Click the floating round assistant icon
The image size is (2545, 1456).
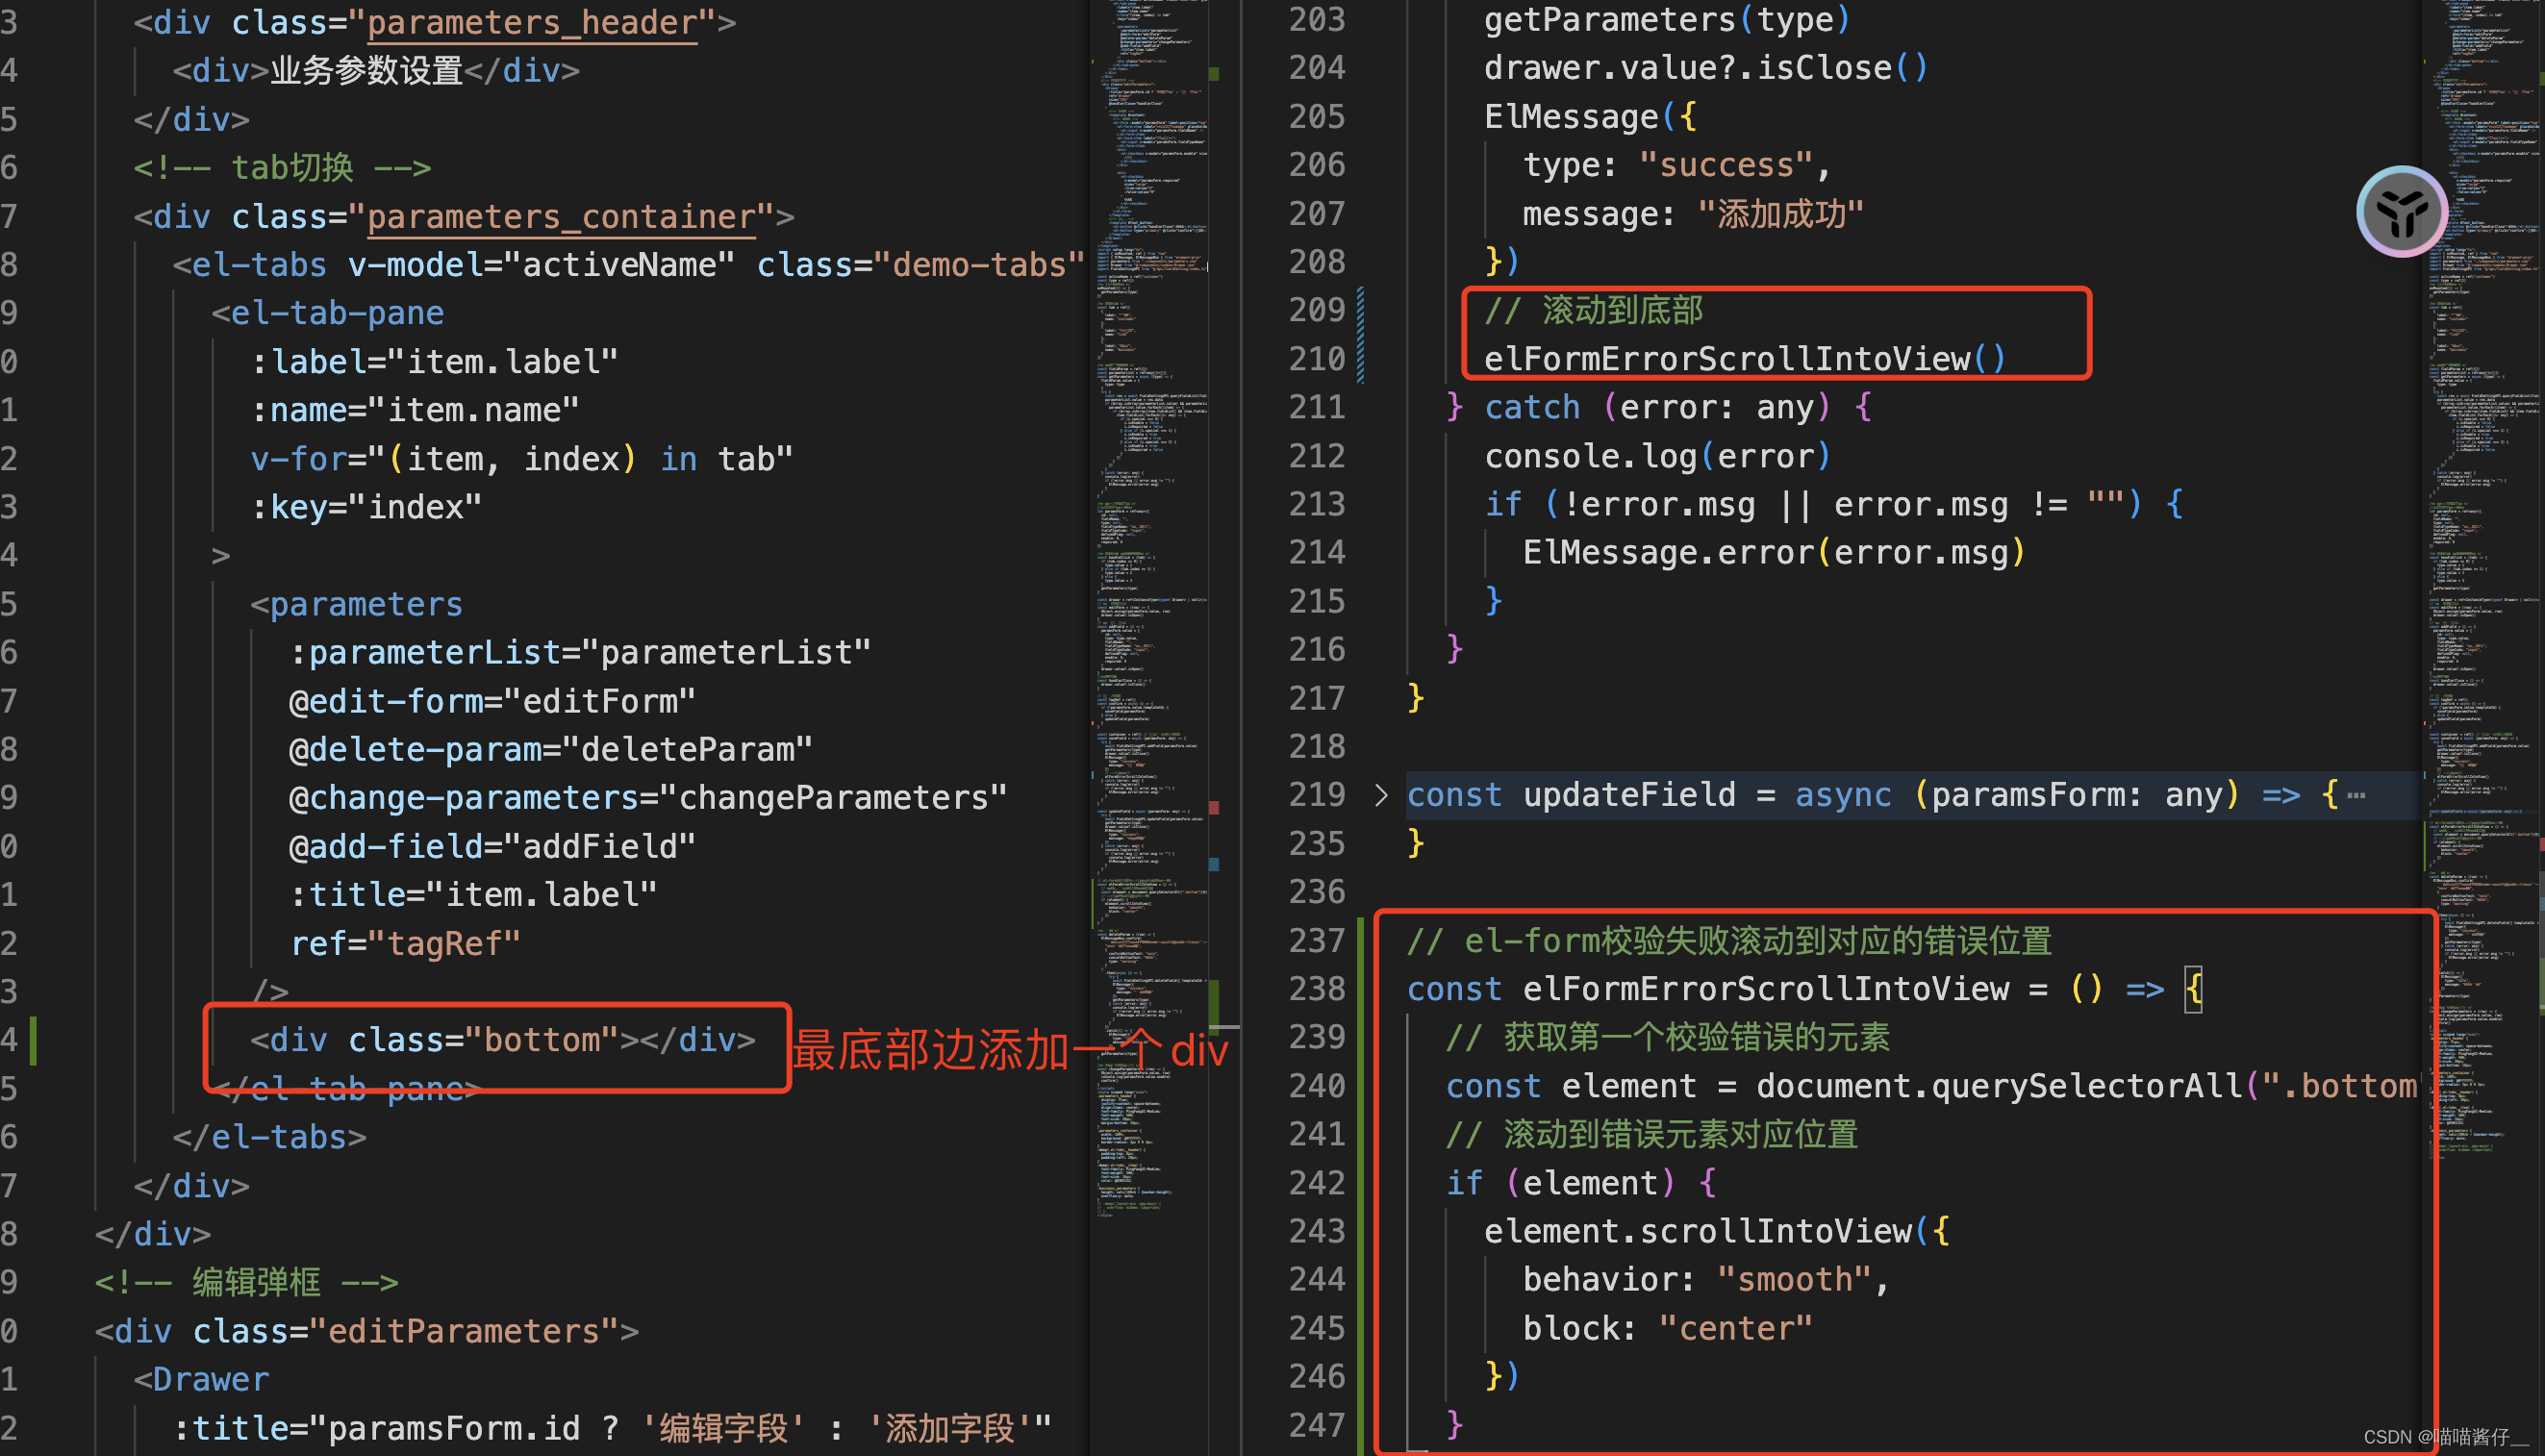coord(2402,212)
